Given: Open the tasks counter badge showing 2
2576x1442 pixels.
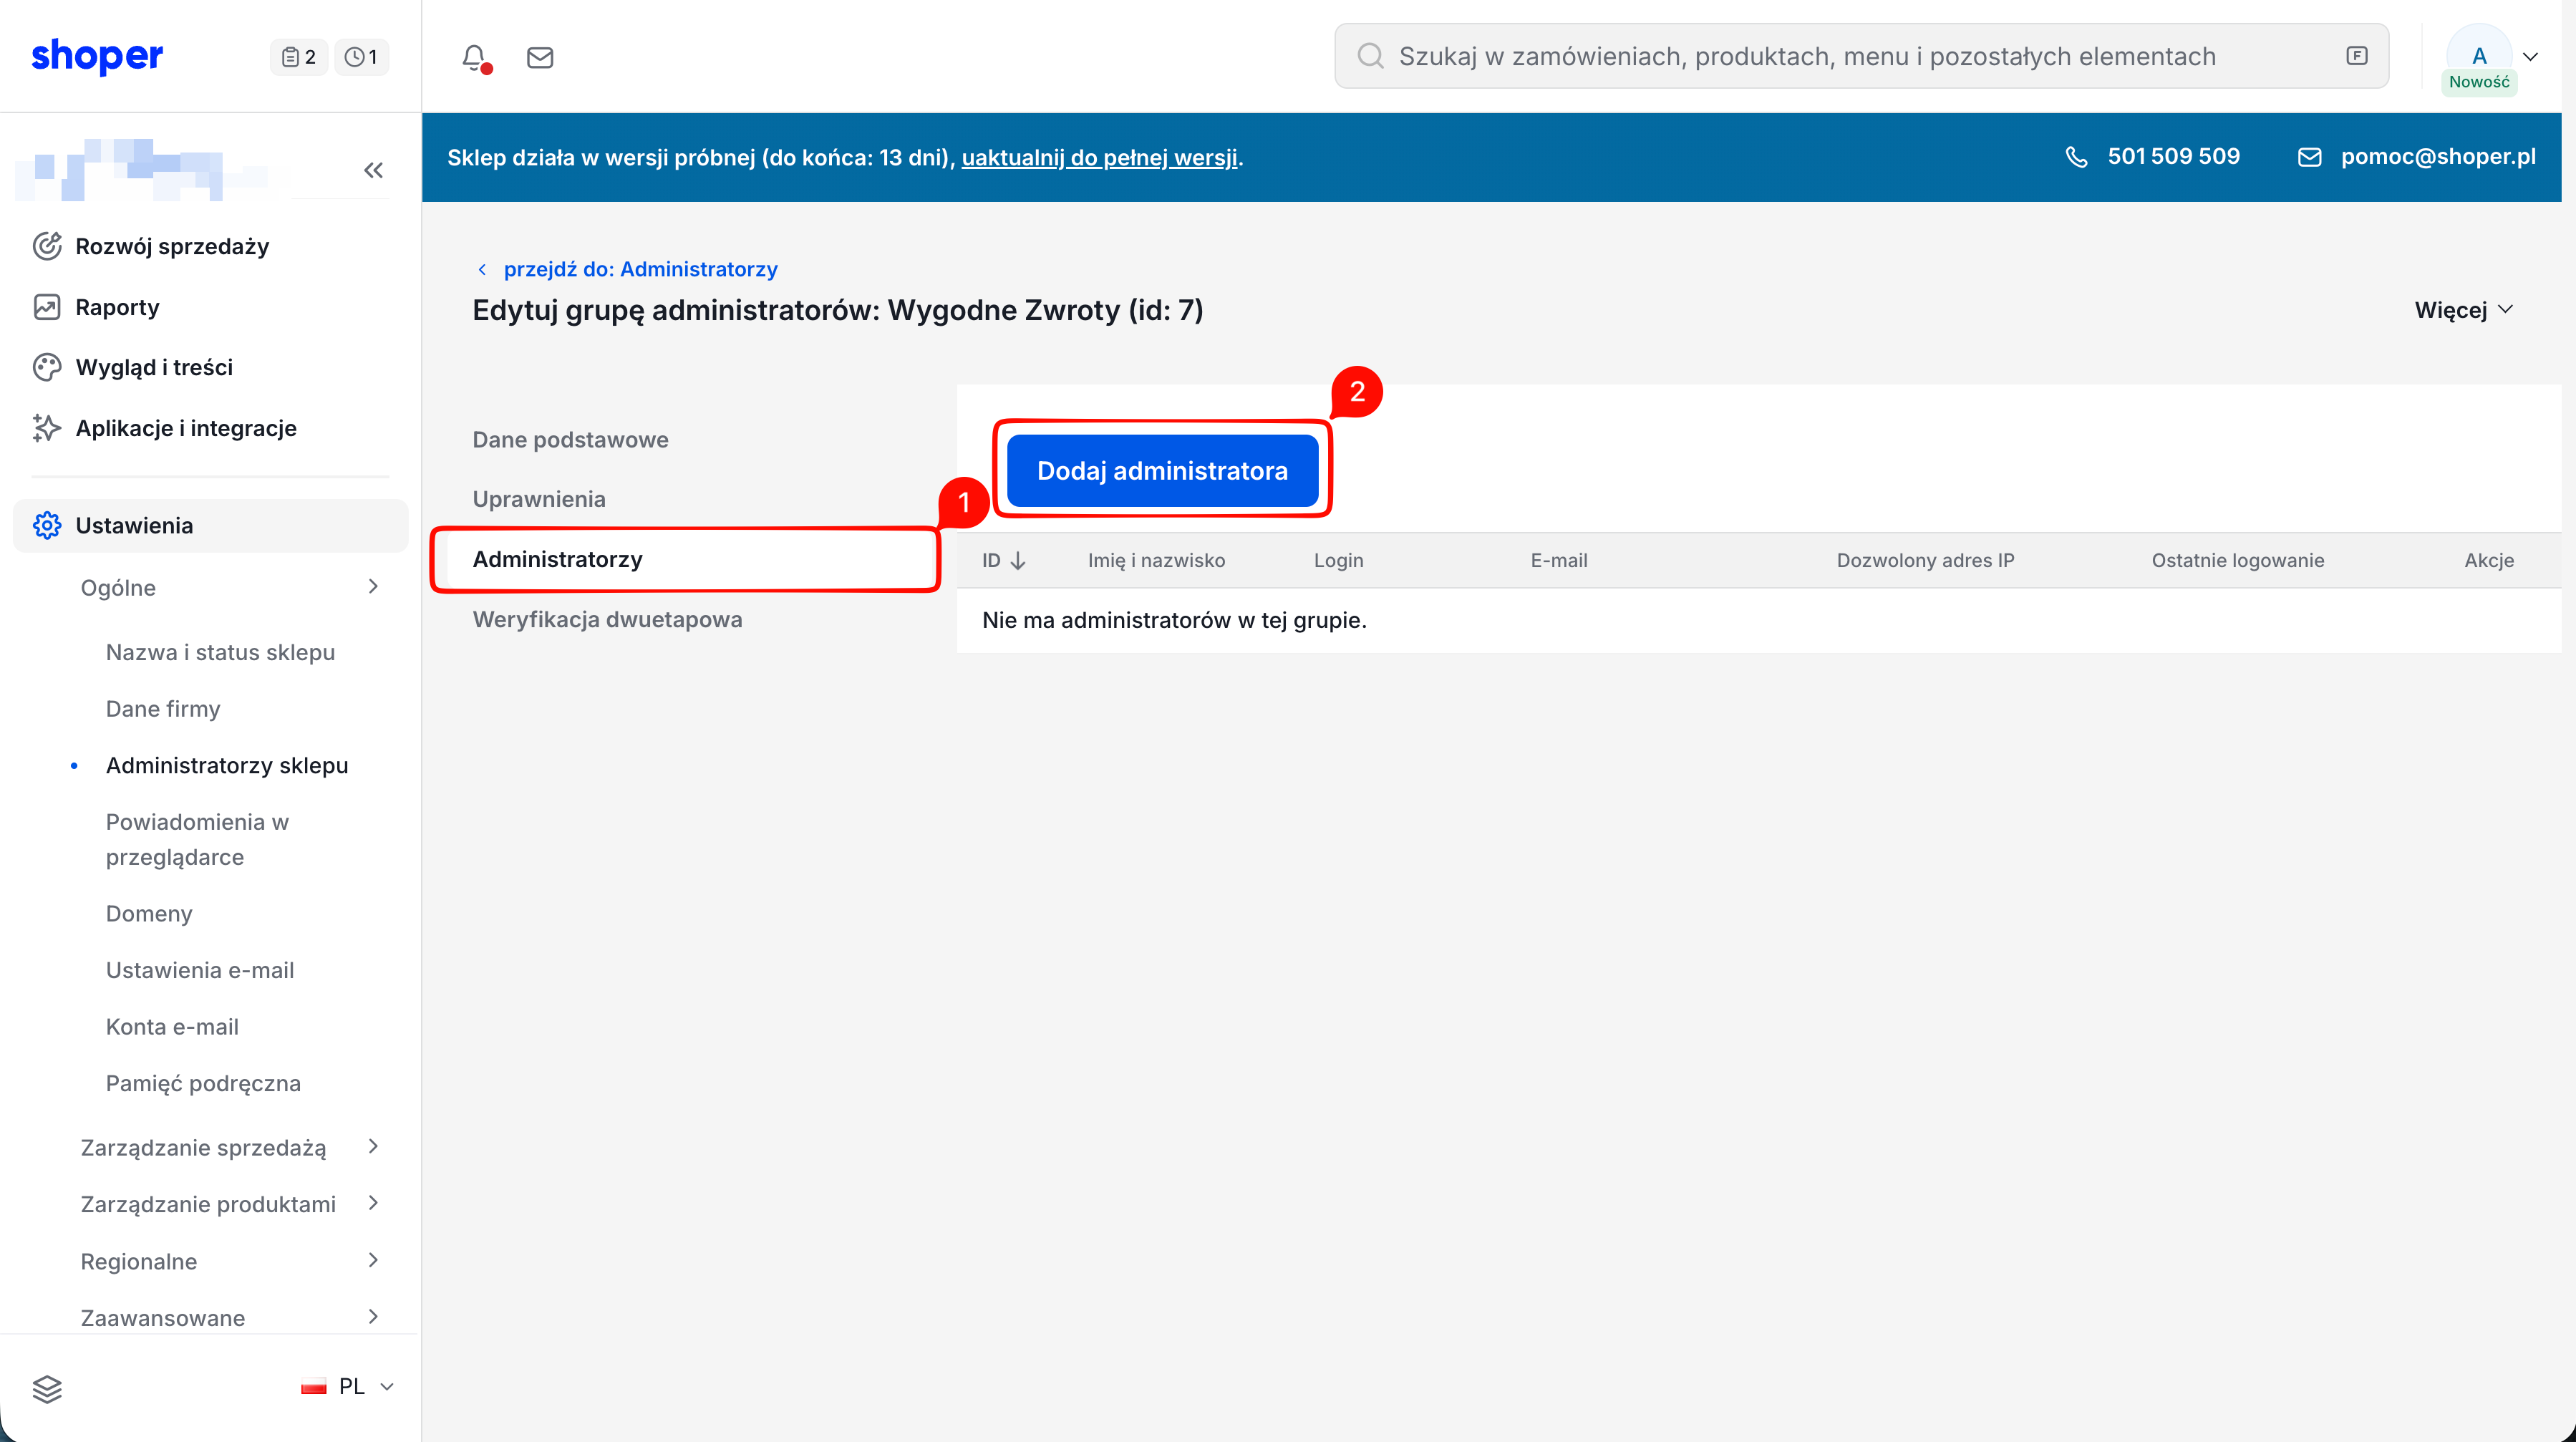Looking at the screenshot, I should tap(299, 57).
